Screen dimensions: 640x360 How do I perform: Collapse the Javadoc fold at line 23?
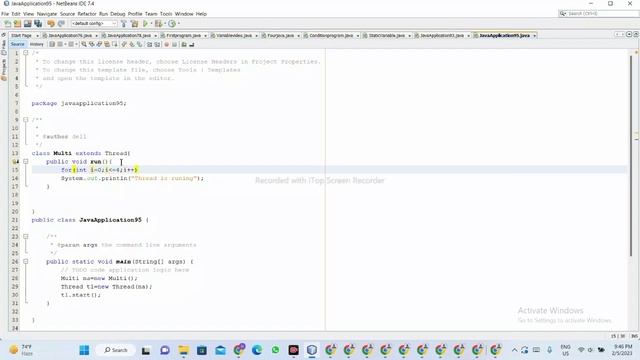click(x=26, y=236)
